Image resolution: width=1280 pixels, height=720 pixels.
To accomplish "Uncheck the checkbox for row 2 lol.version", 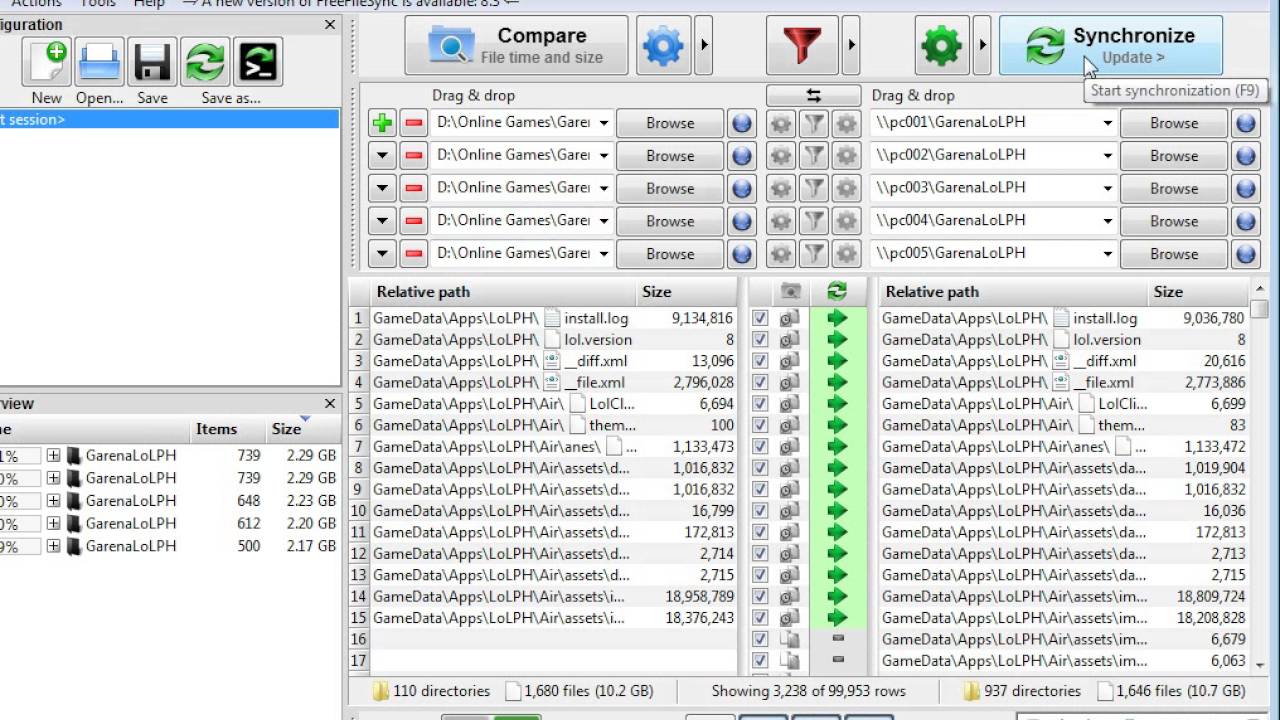I will pyautogui.click(x=760, y=340).
